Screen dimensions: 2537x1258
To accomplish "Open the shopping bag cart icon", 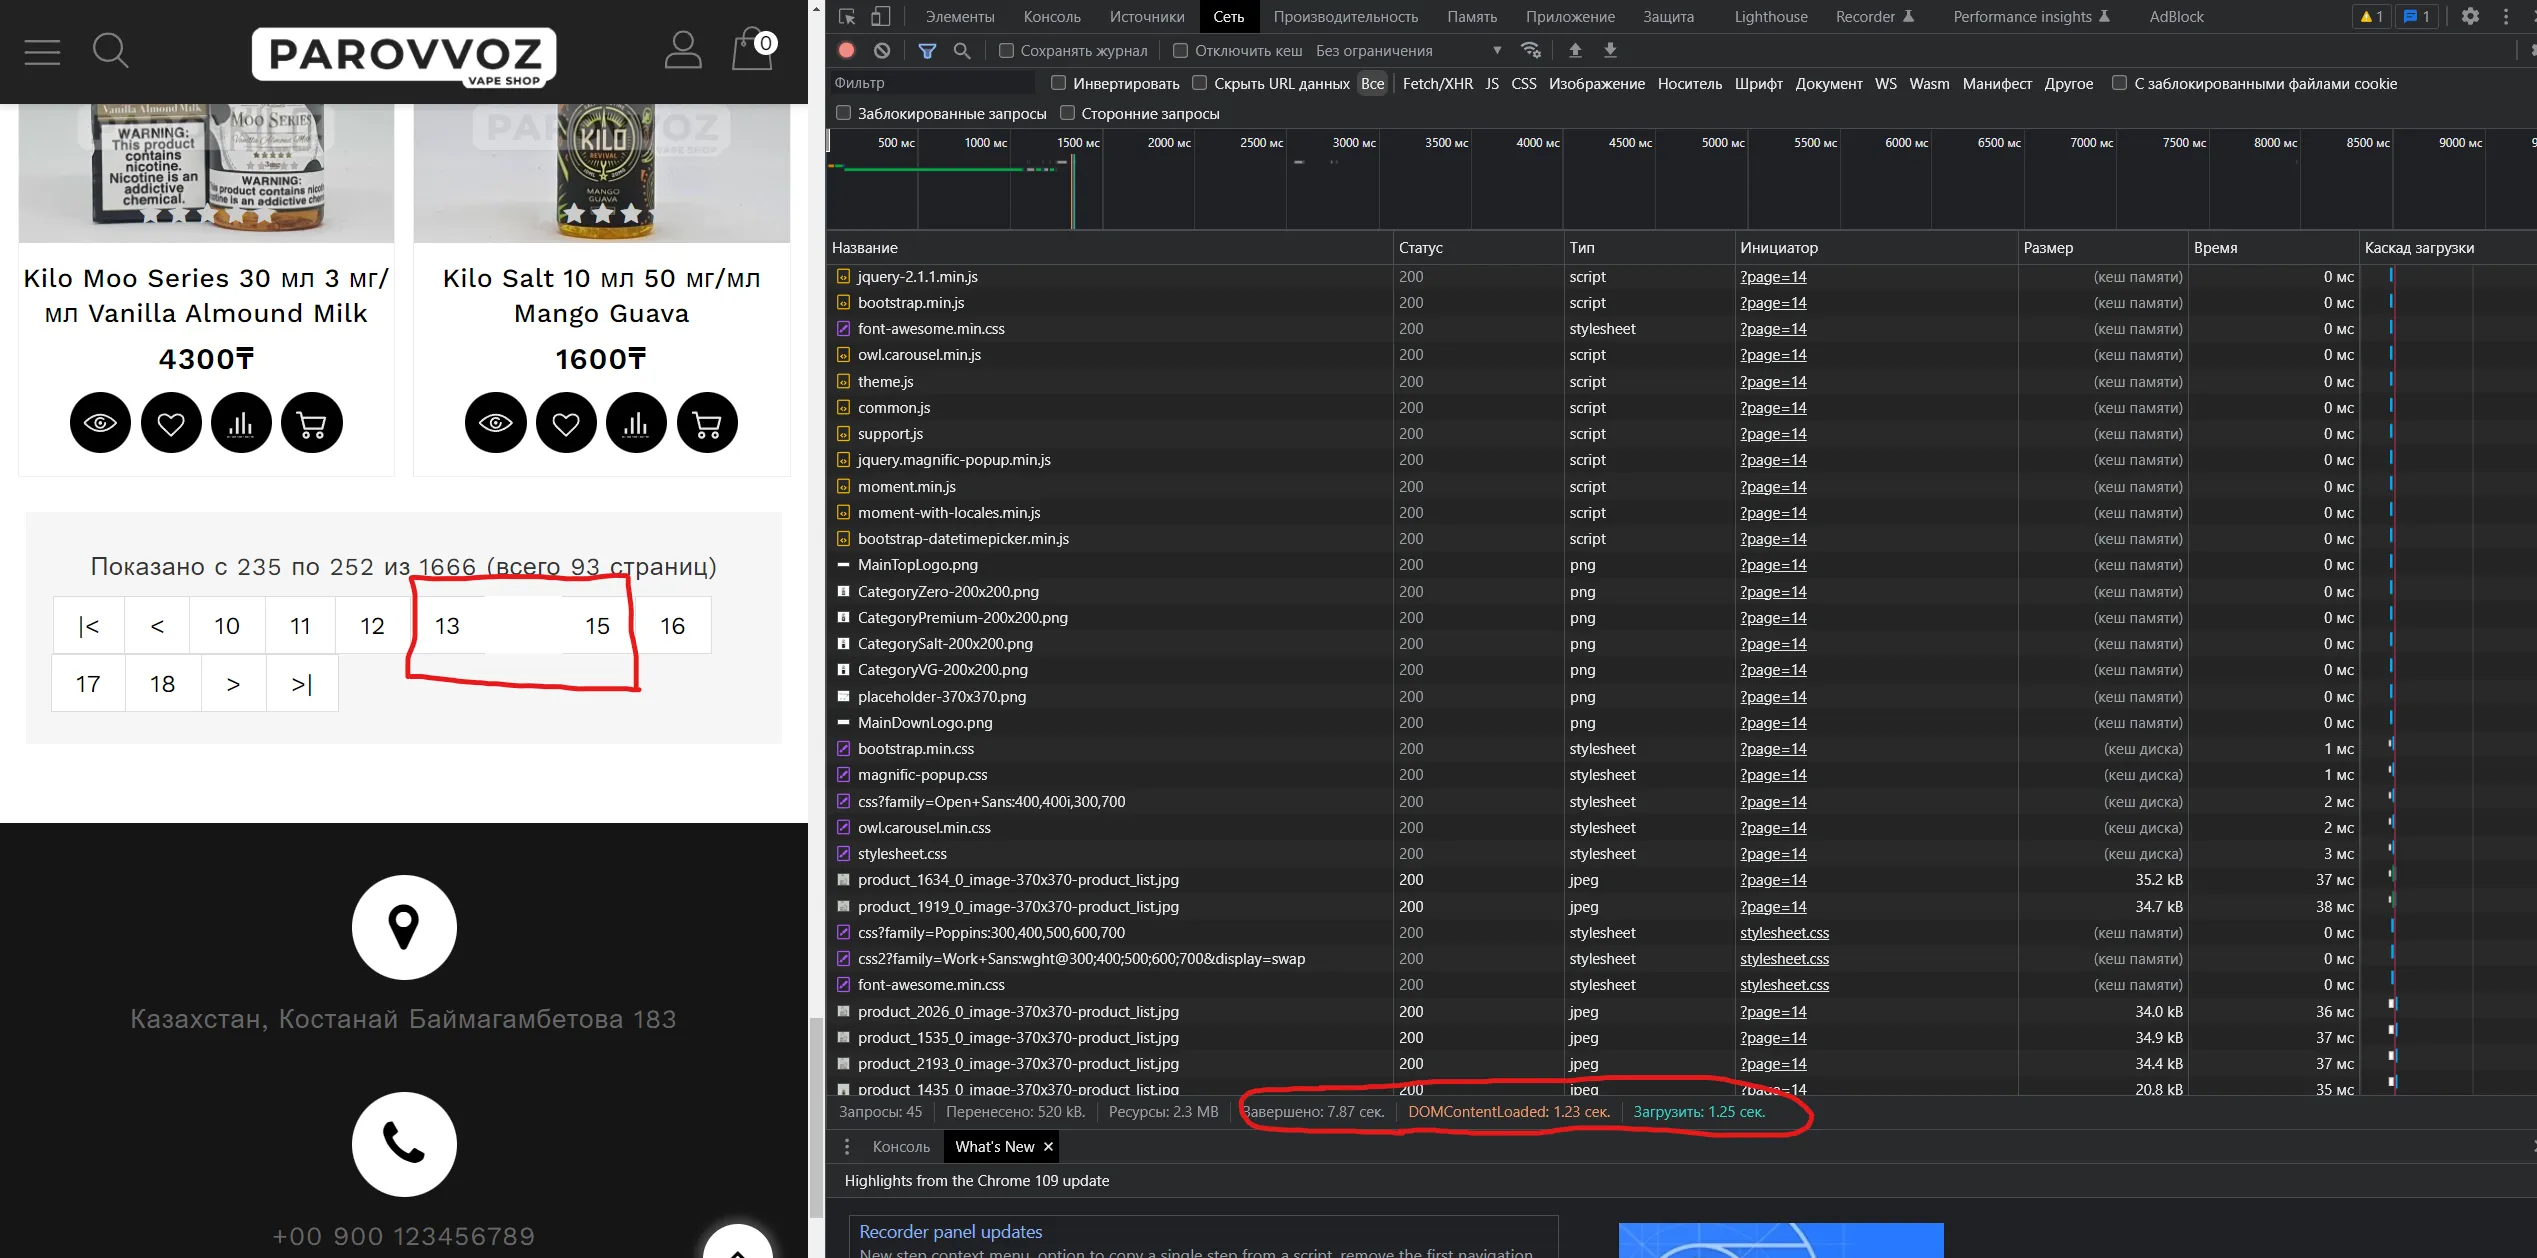I will coord(753,49).
